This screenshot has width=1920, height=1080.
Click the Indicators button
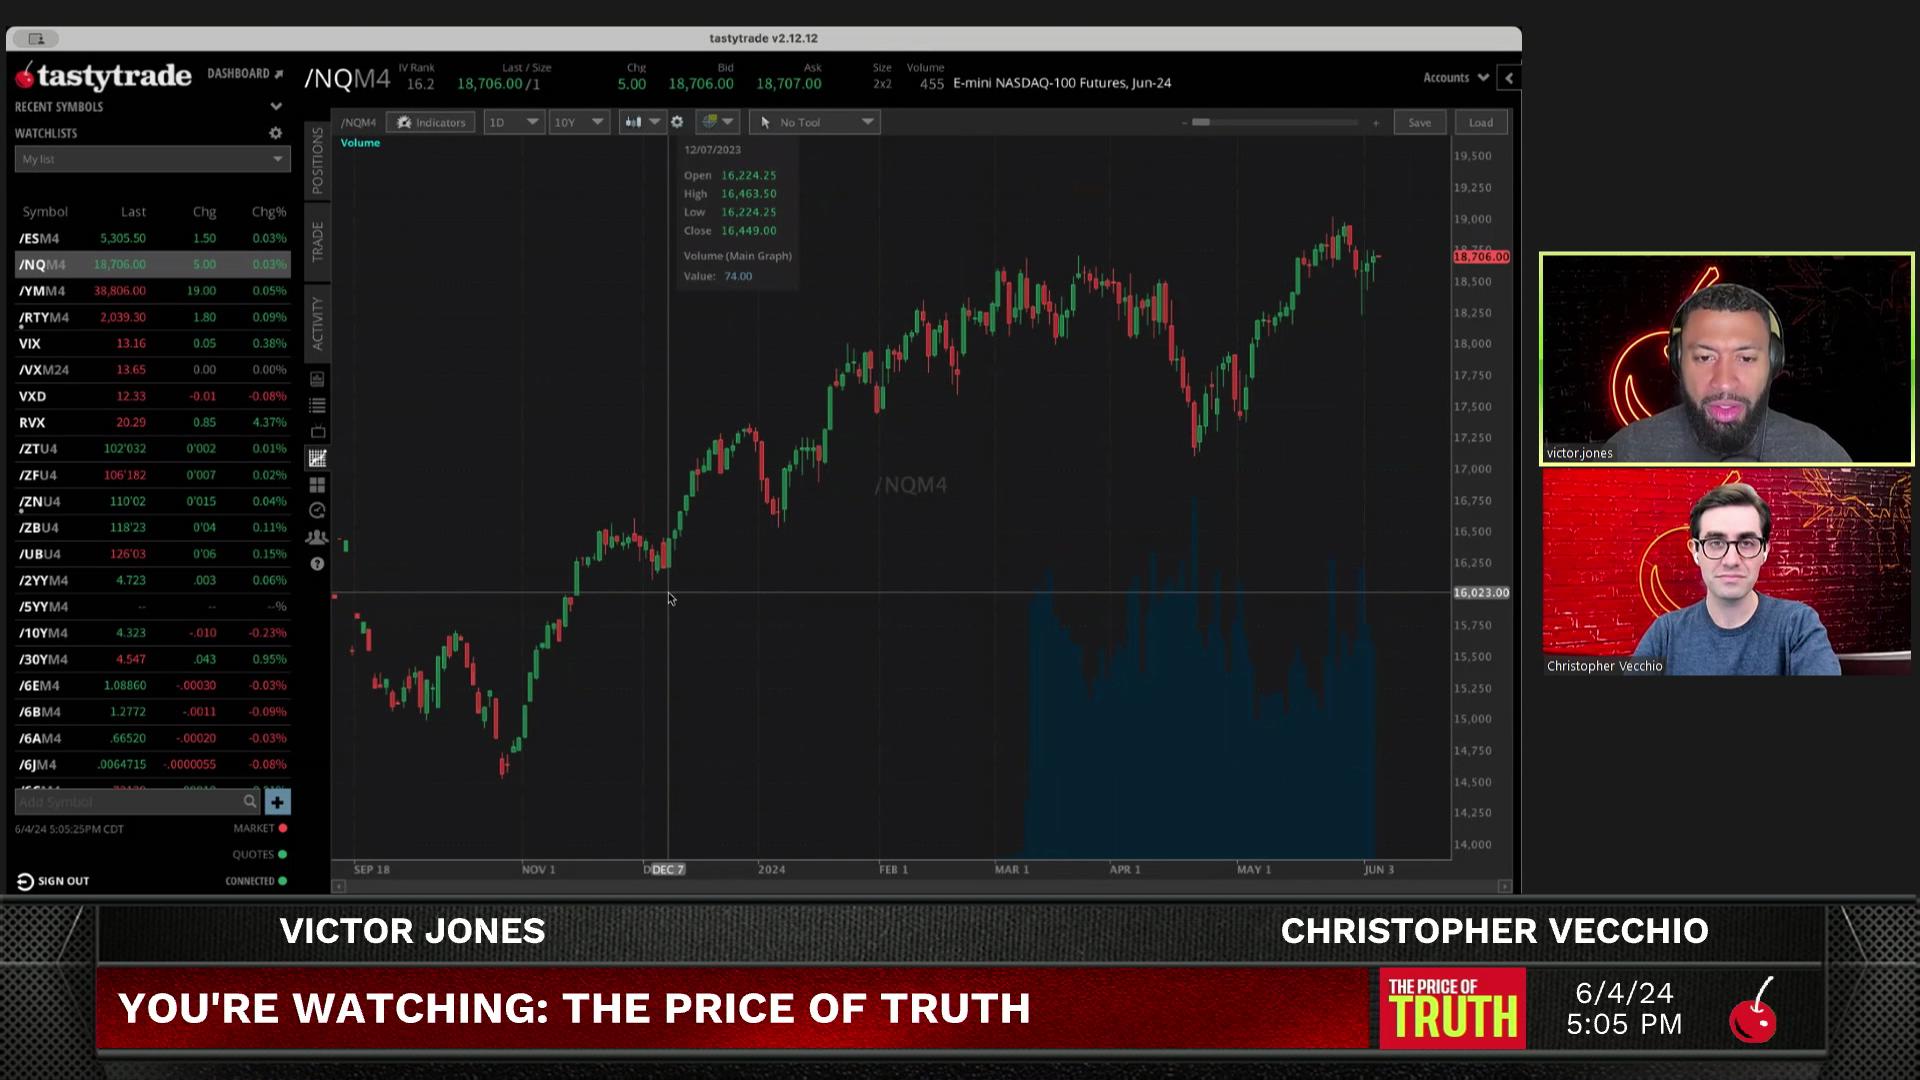[x=431, y=122]
